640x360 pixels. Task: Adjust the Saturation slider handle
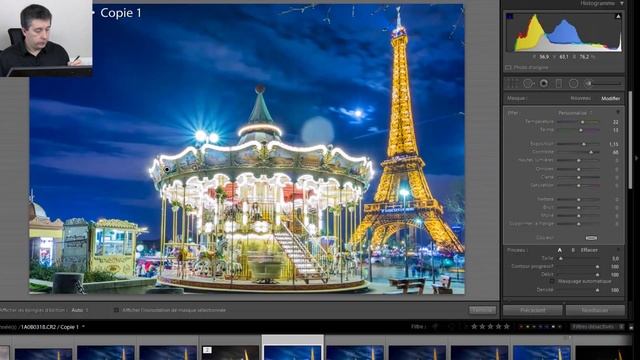(579, 185)
